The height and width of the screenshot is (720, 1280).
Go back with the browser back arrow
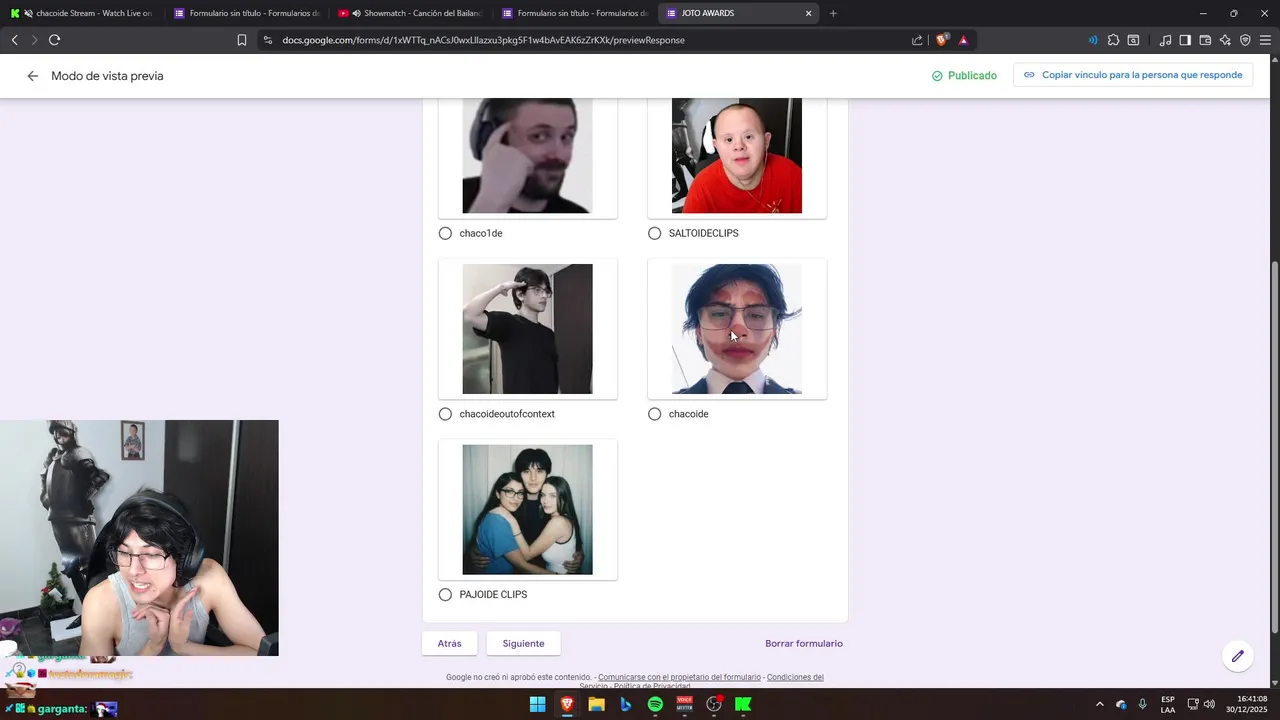tap(14, 40)
